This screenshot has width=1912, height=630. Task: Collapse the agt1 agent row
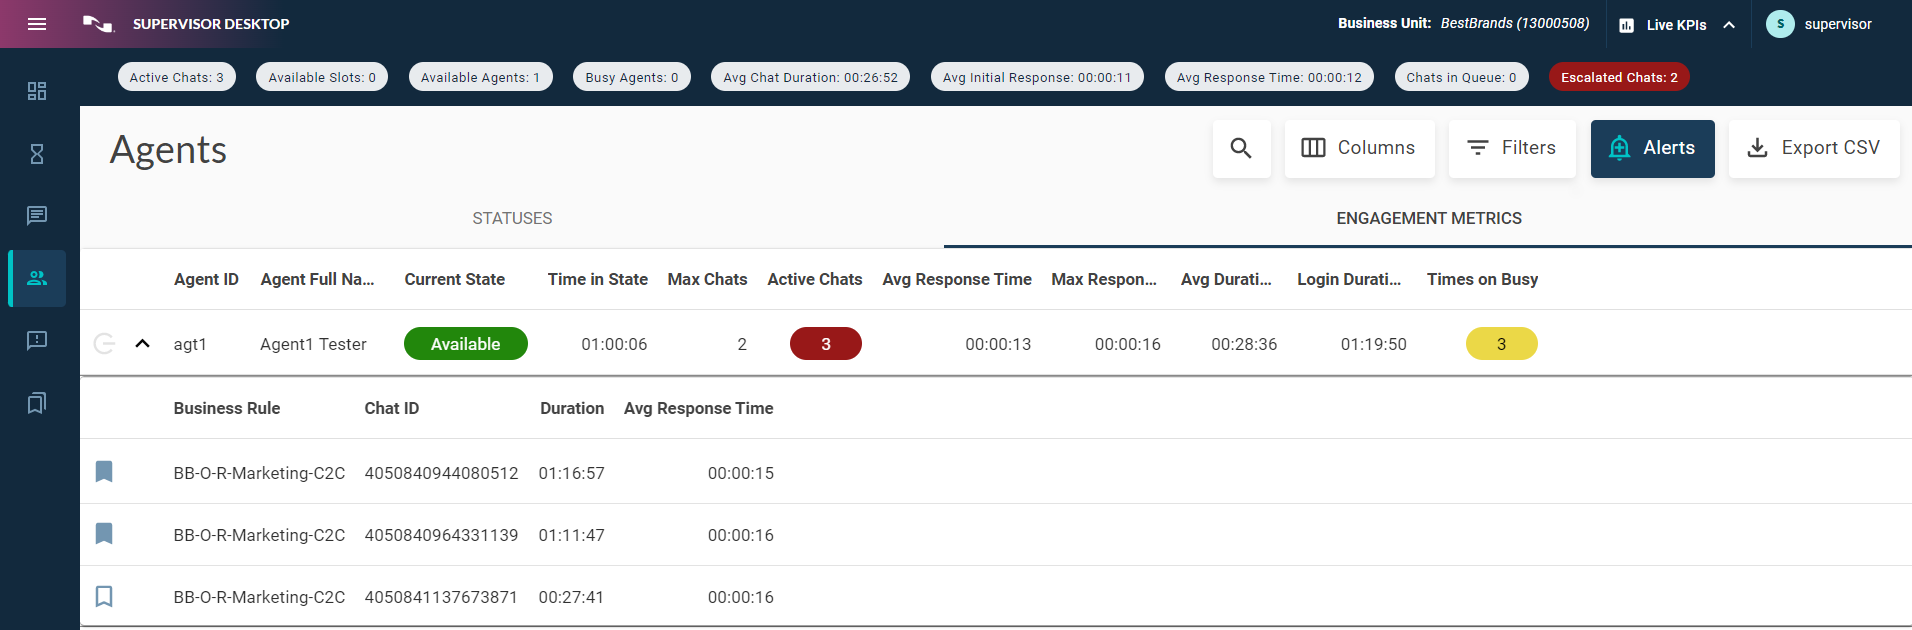tap(143, 344)
